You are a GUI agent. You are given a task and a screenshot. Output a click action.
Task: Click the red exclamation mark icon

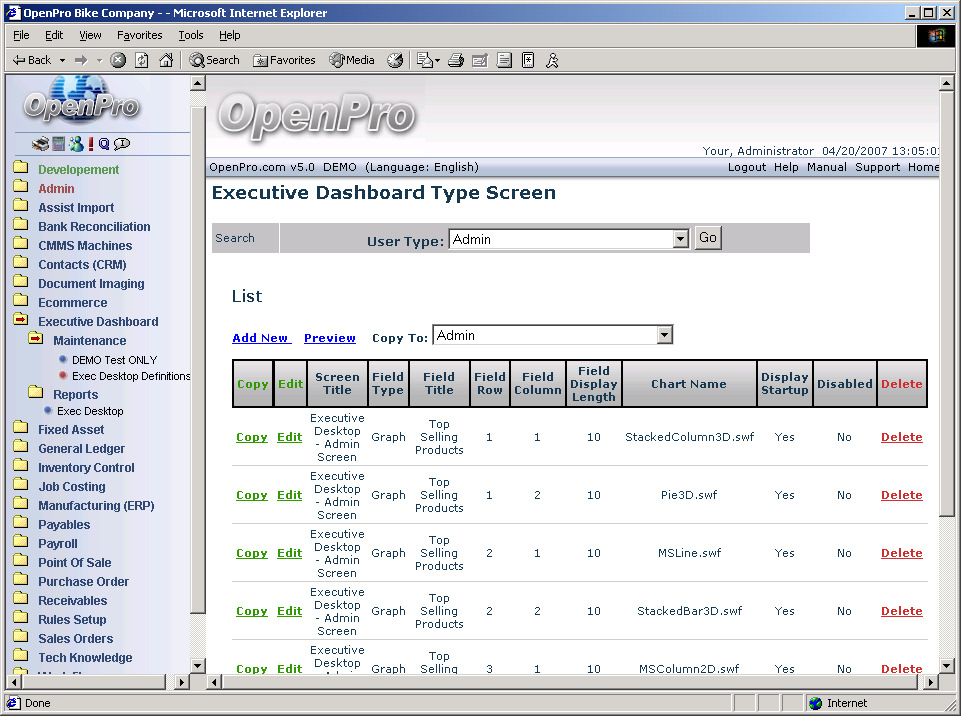click(90, 144)
